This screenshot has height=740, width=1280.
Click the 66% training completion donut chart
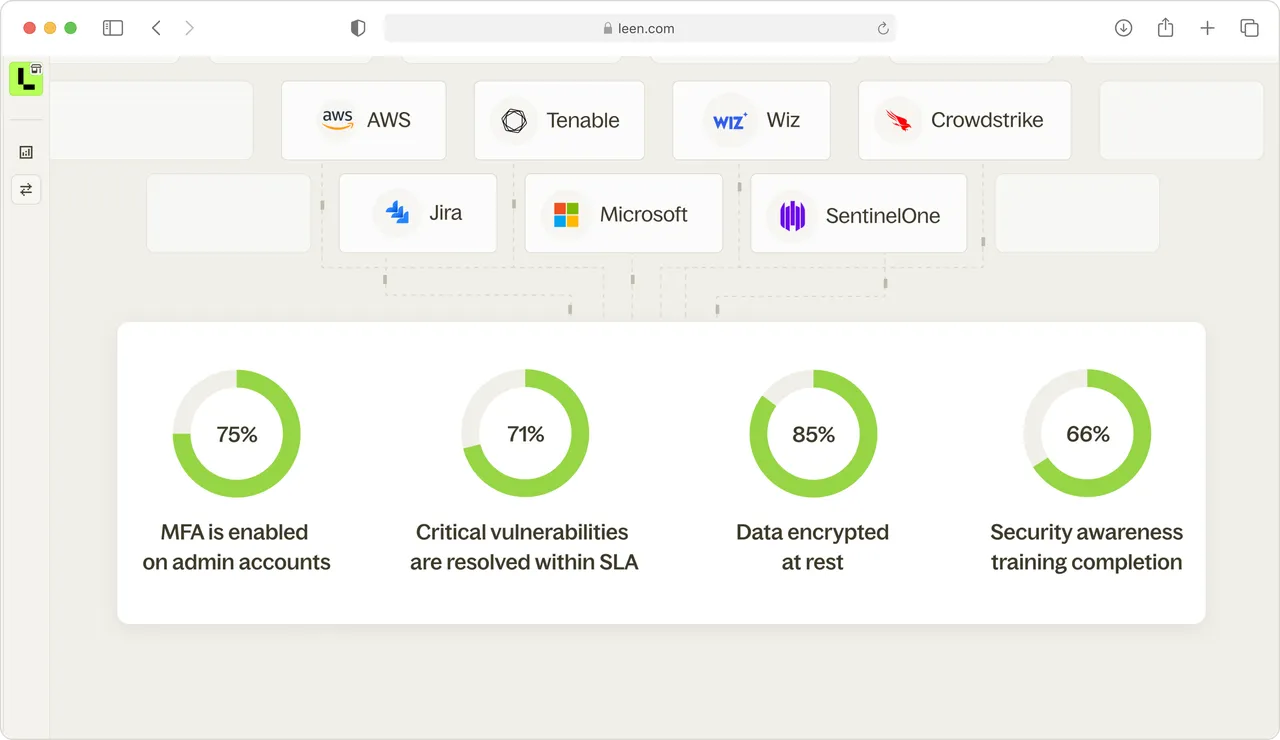(1087, 433)
